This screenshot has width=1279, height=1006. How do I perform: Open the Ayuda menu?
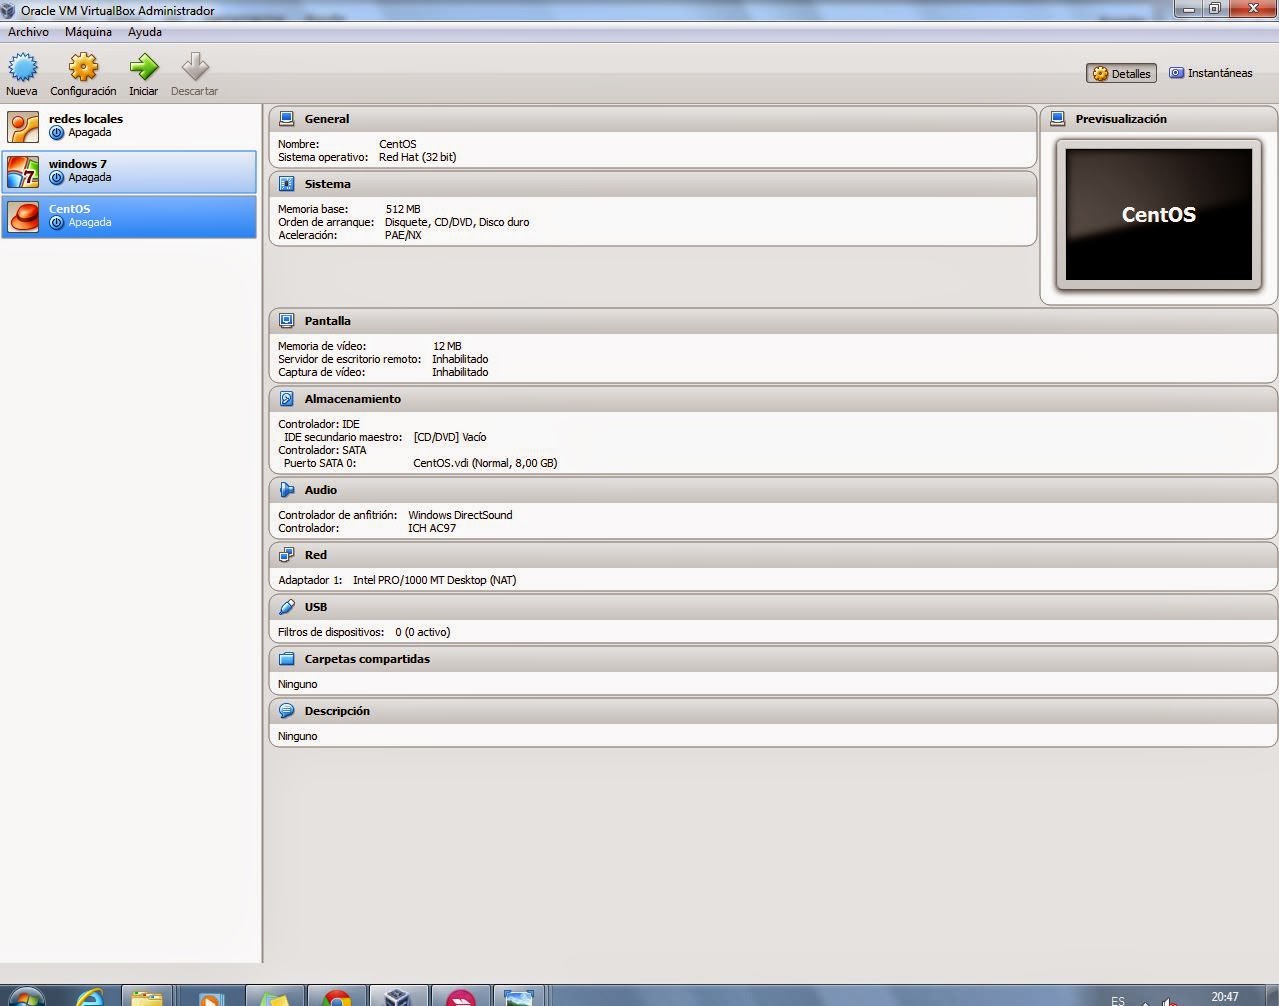click(x=145, y=32)
